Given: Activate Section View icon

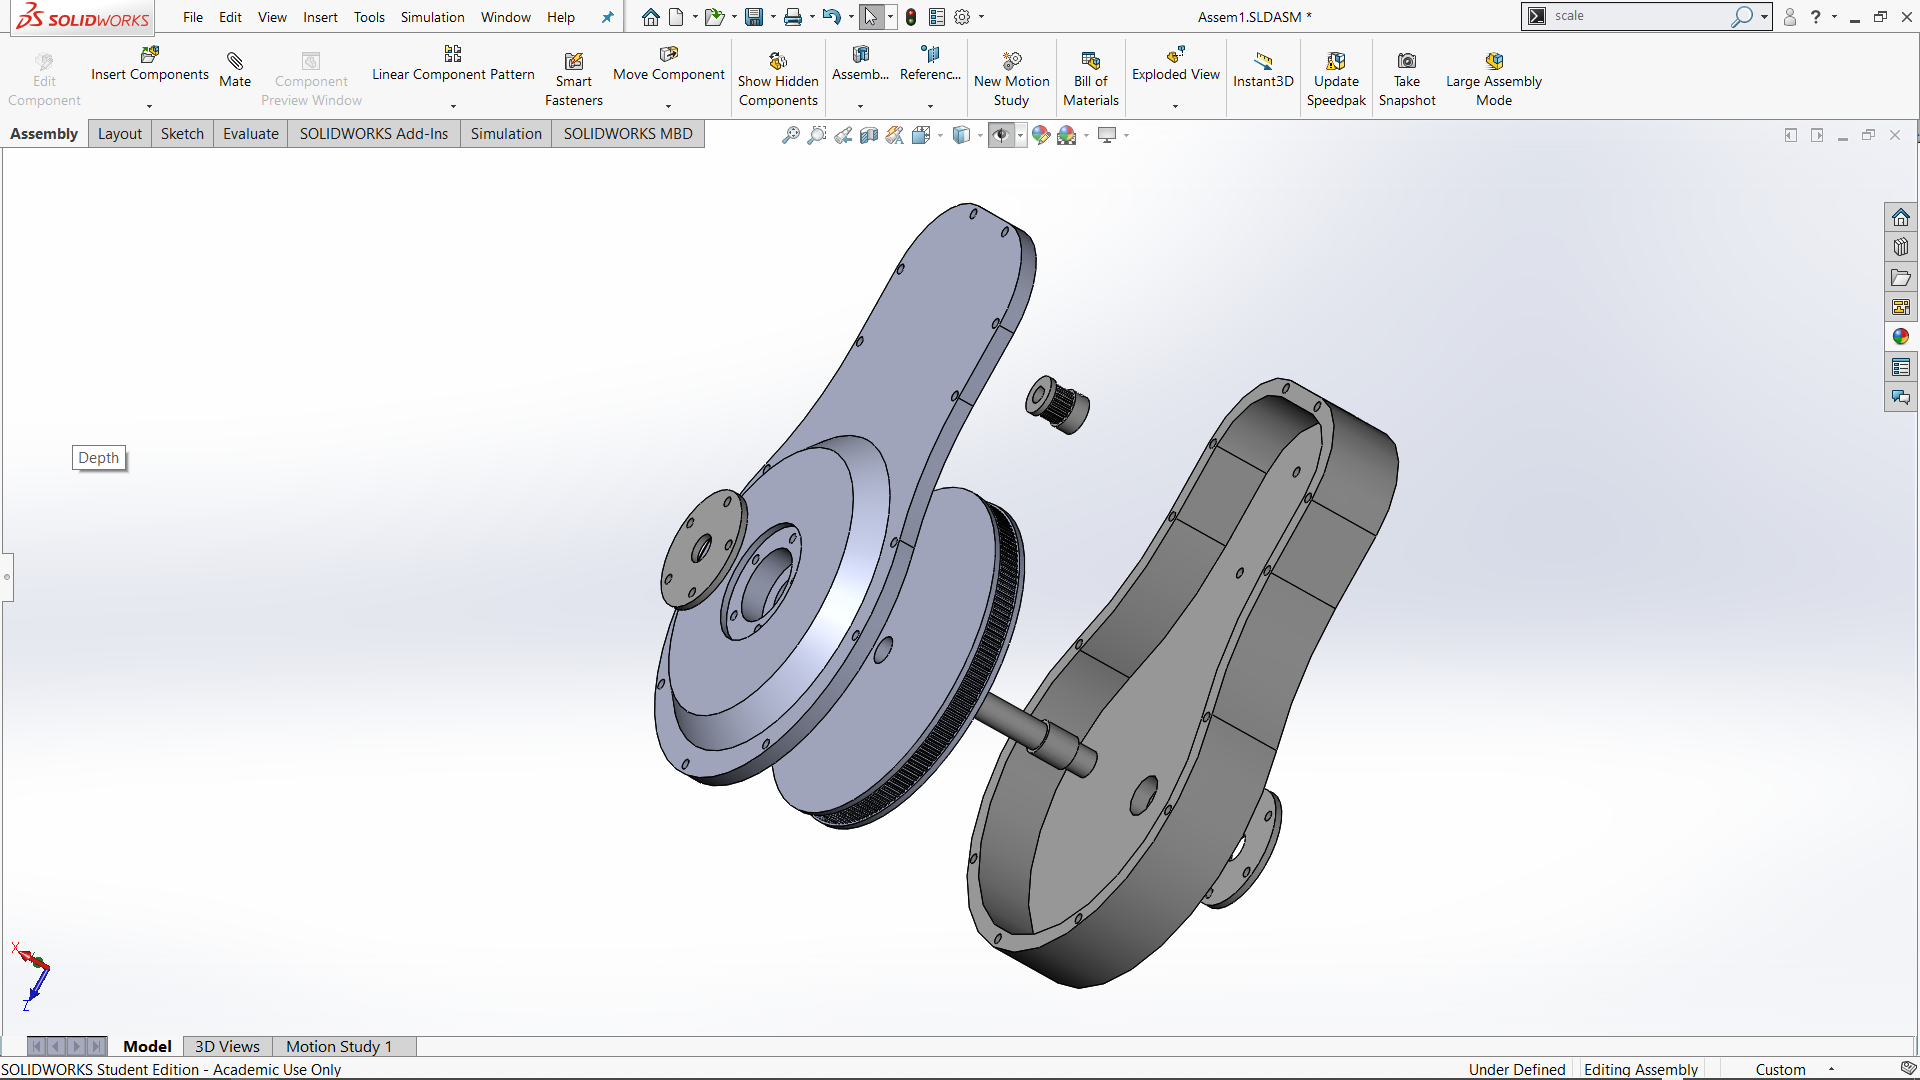Looking at the screenshot, I should pyautogui.click(x=868, y=135).
